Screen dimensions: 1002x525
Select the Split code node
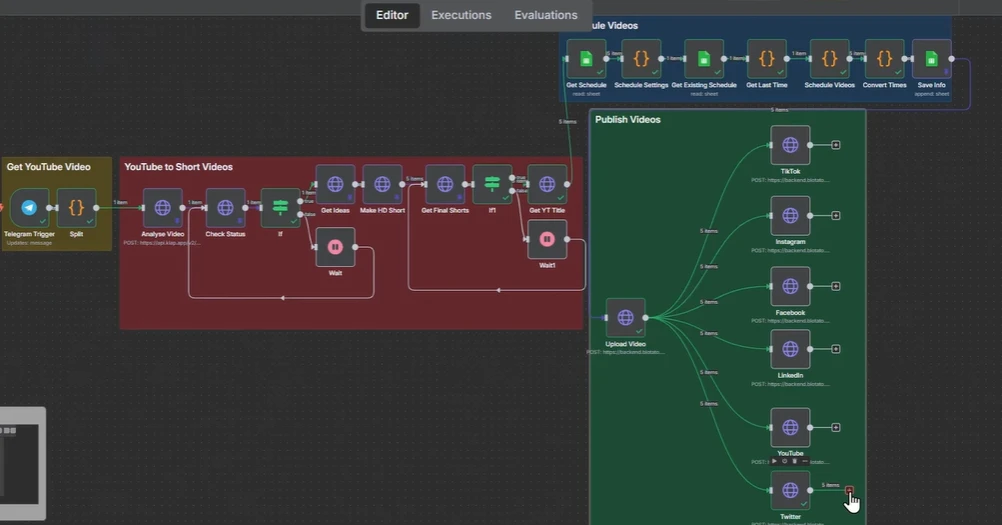[76, 208]
